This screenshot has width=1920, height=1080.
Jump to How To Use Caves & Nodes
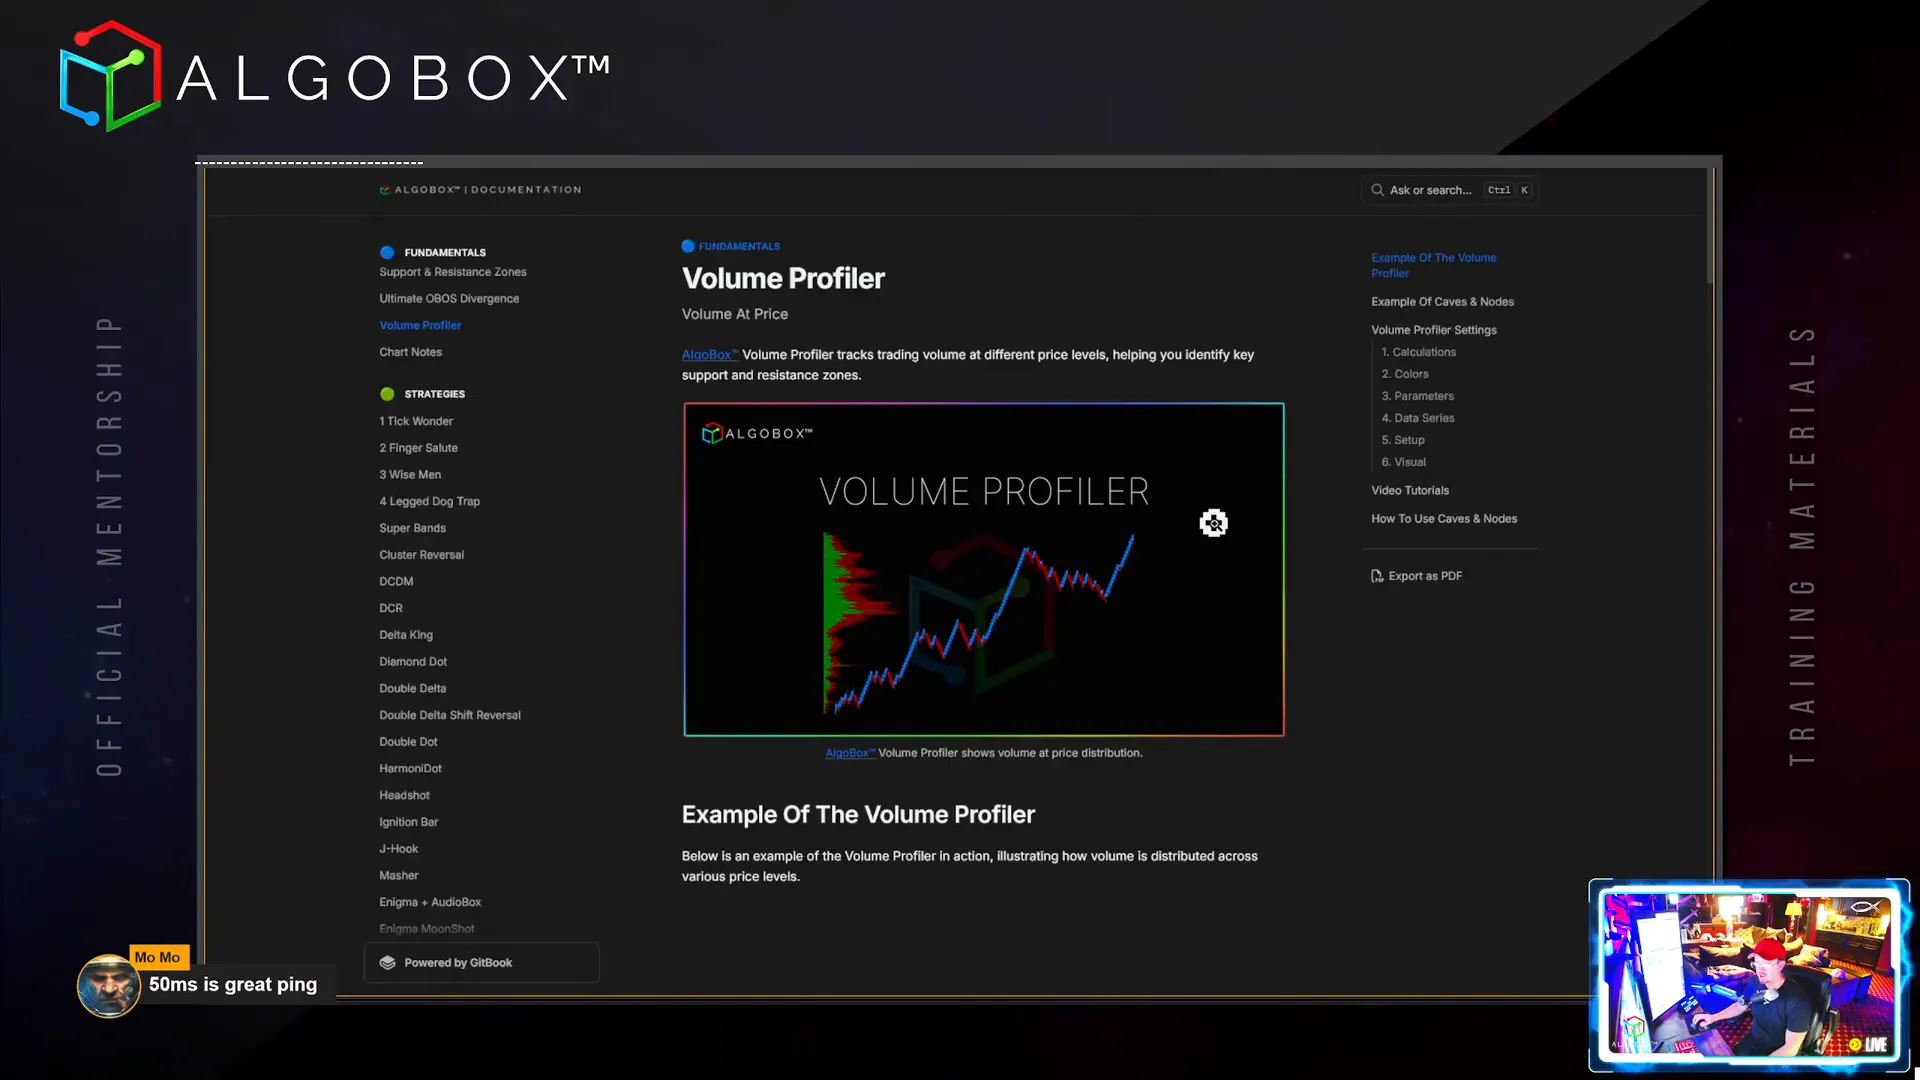coord(1443,519)
